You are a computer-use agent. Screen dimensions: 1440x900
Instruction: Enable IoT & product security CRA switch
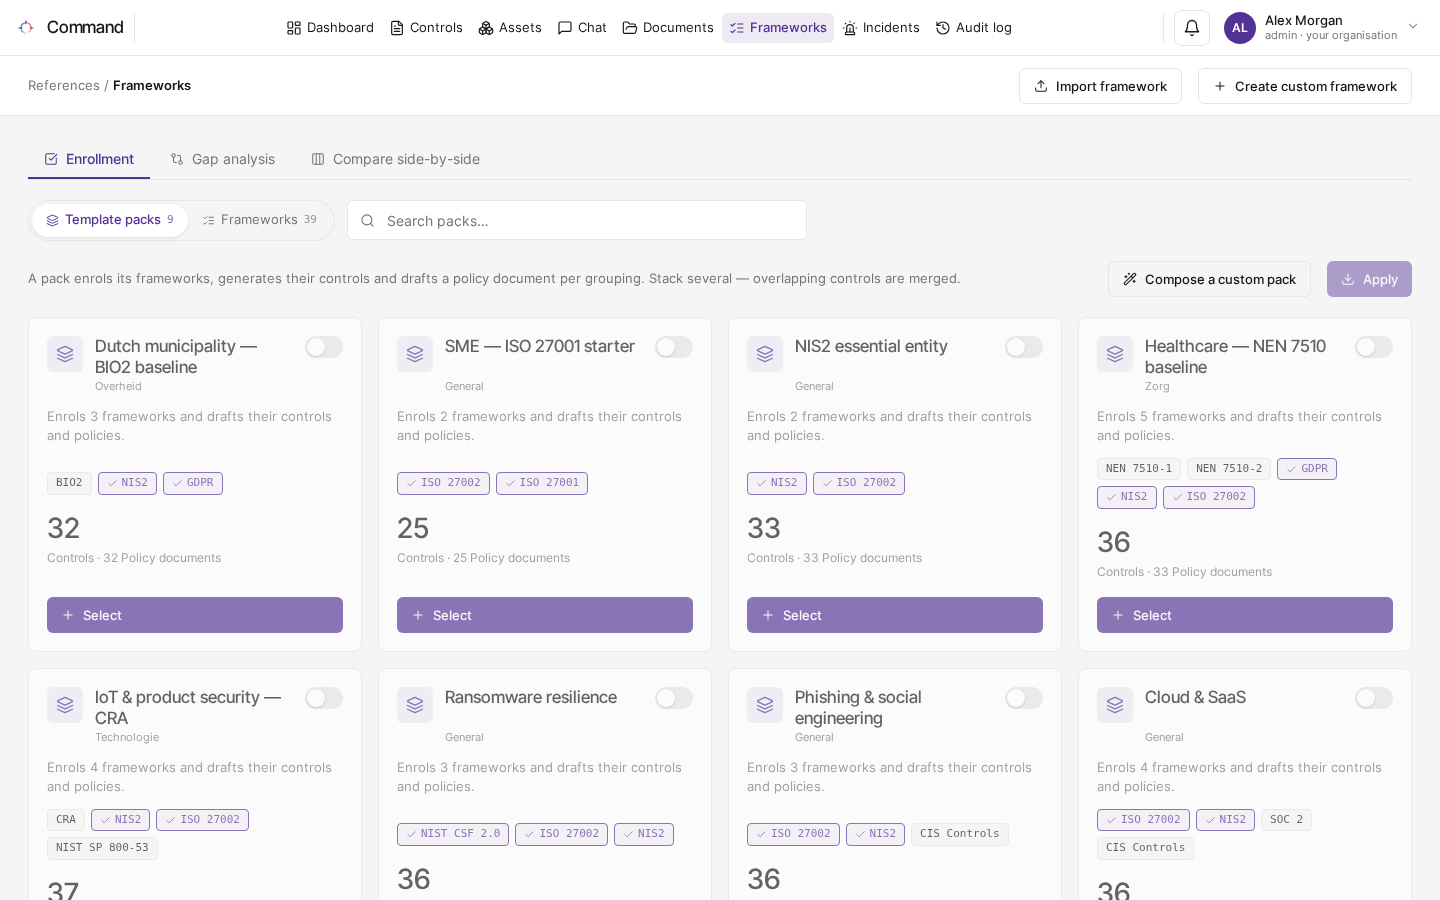(x=324, y=698)
